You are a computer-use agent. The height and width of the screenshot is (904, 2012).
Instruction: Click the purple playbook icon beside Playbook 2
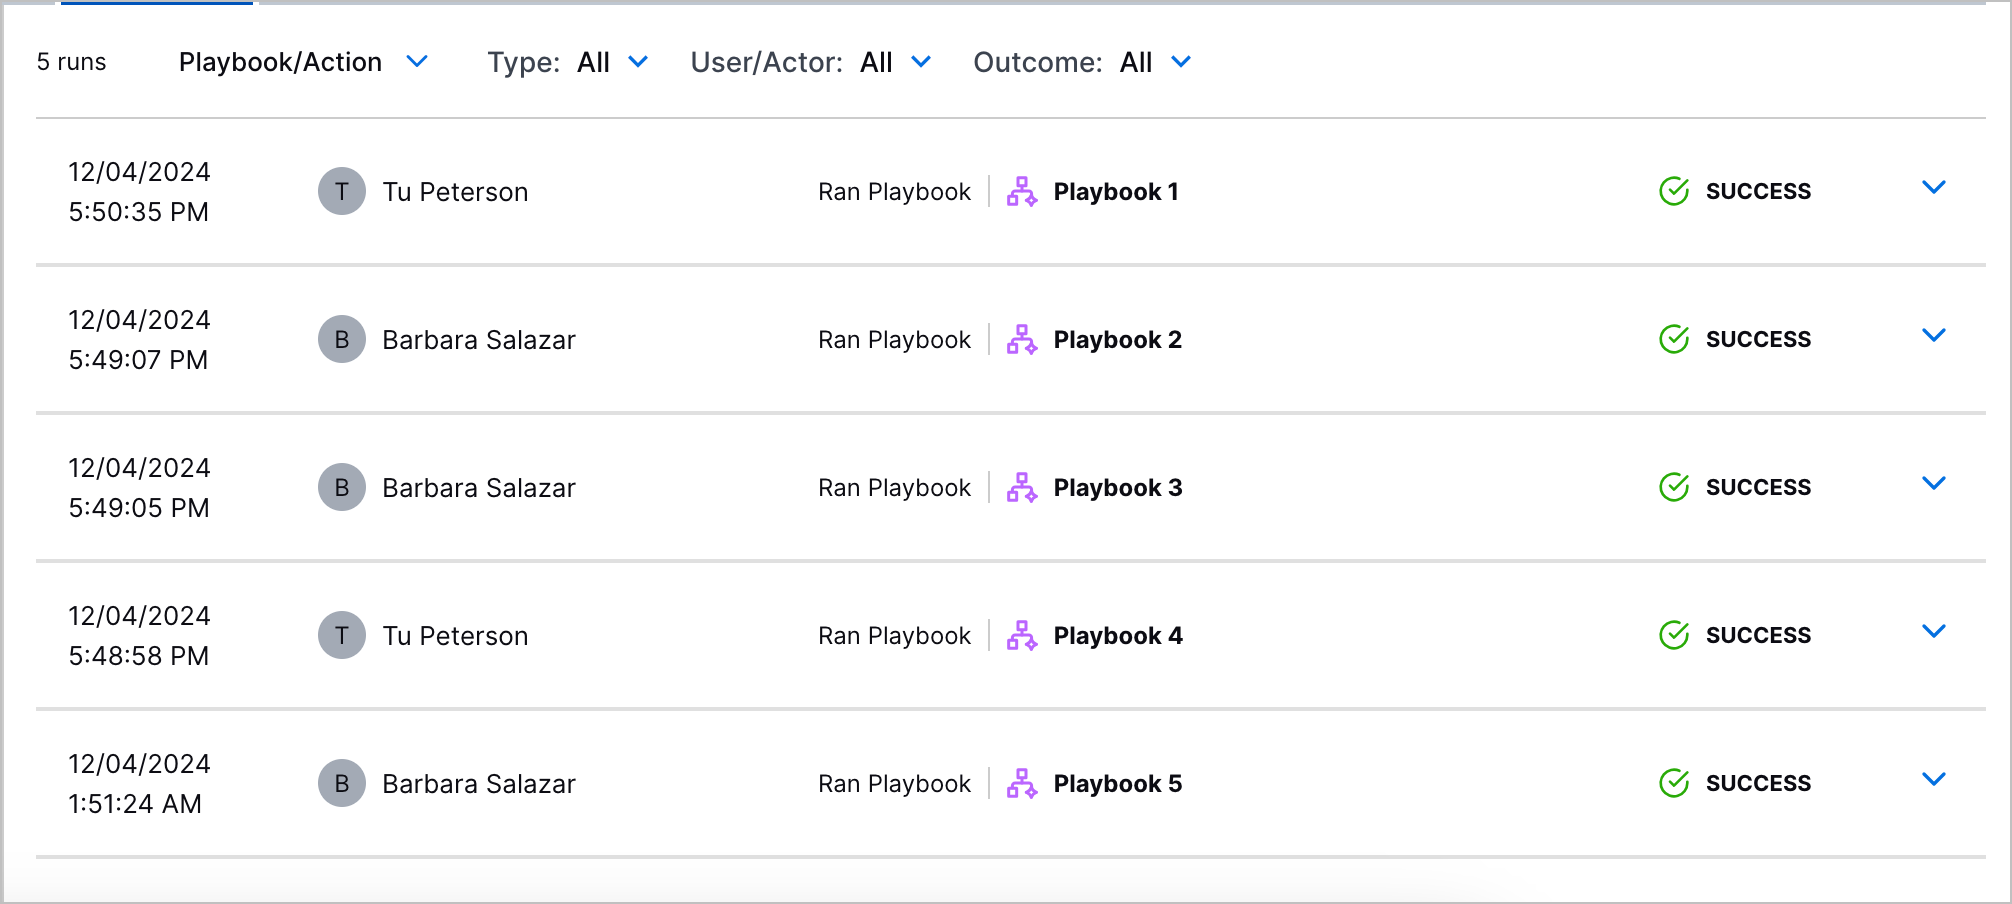[1022, 339]
